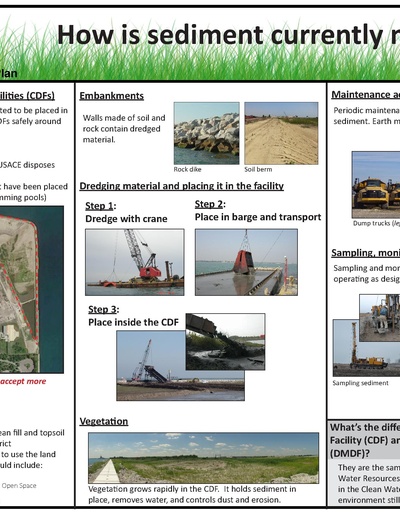Open the Step 3 conveyor close-up photo
This screenshot has width=400, height=520.
[x=225, y=342]
